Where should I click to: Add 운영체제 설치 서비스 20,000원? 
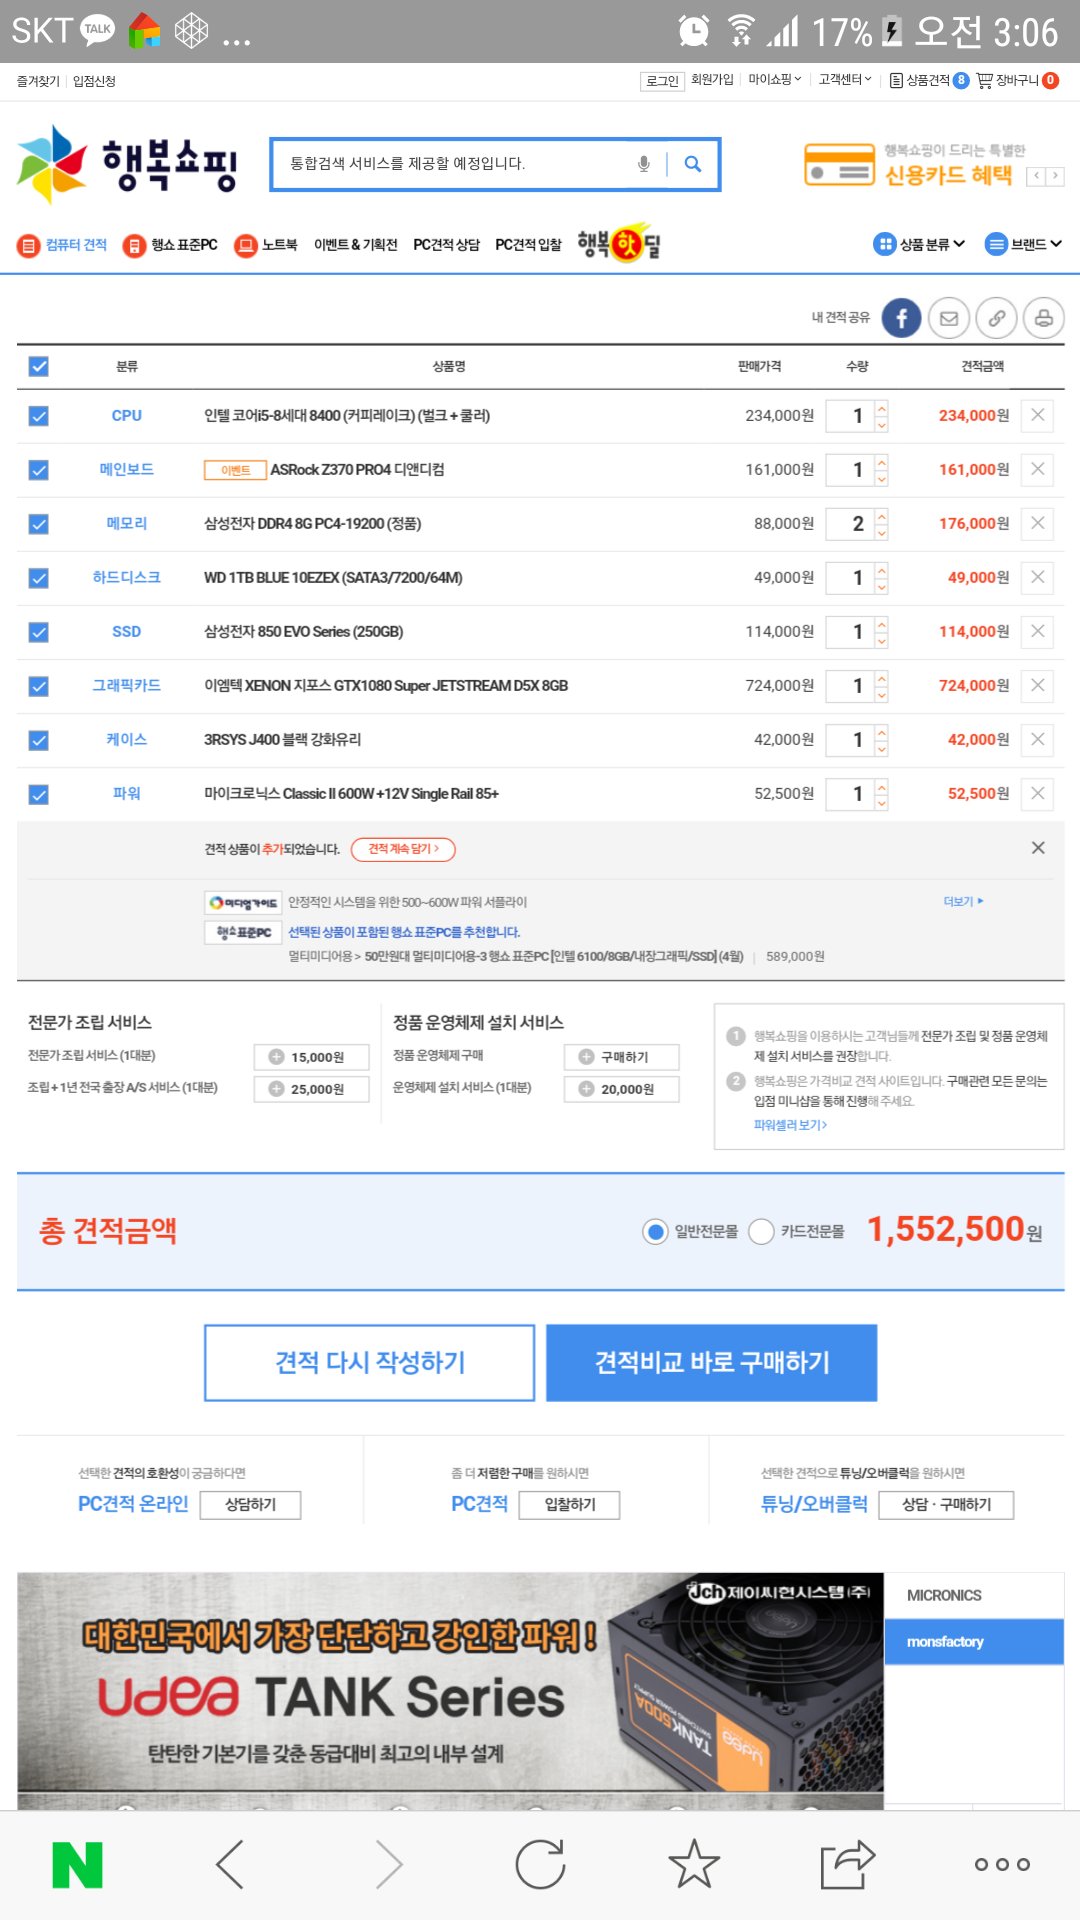(622, 1089)
